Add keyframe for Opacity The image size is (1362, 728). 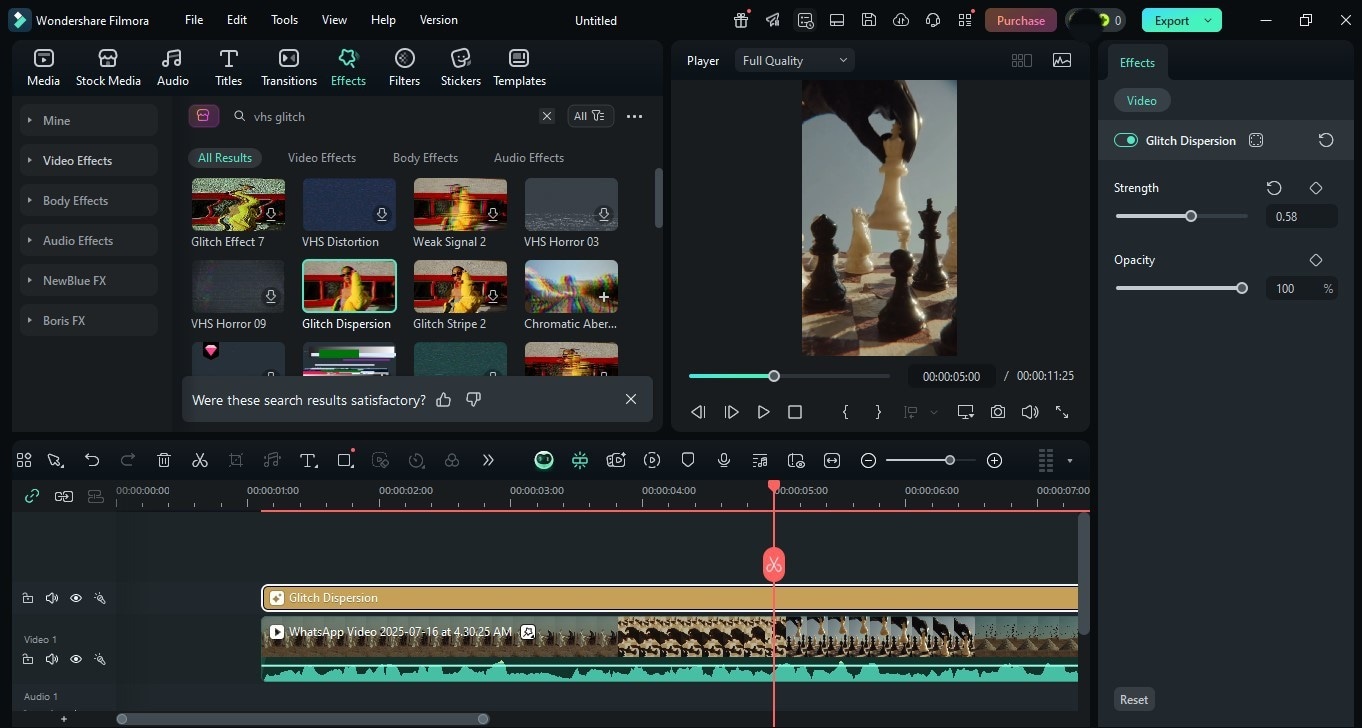1316,260
